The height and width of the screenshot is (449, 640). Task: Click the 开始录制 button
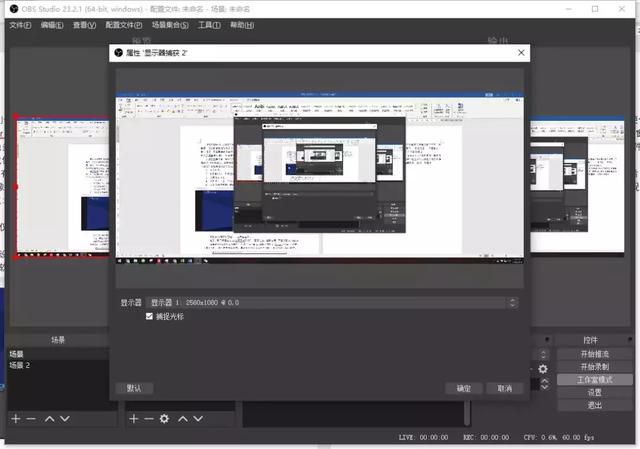coord(594,367)
